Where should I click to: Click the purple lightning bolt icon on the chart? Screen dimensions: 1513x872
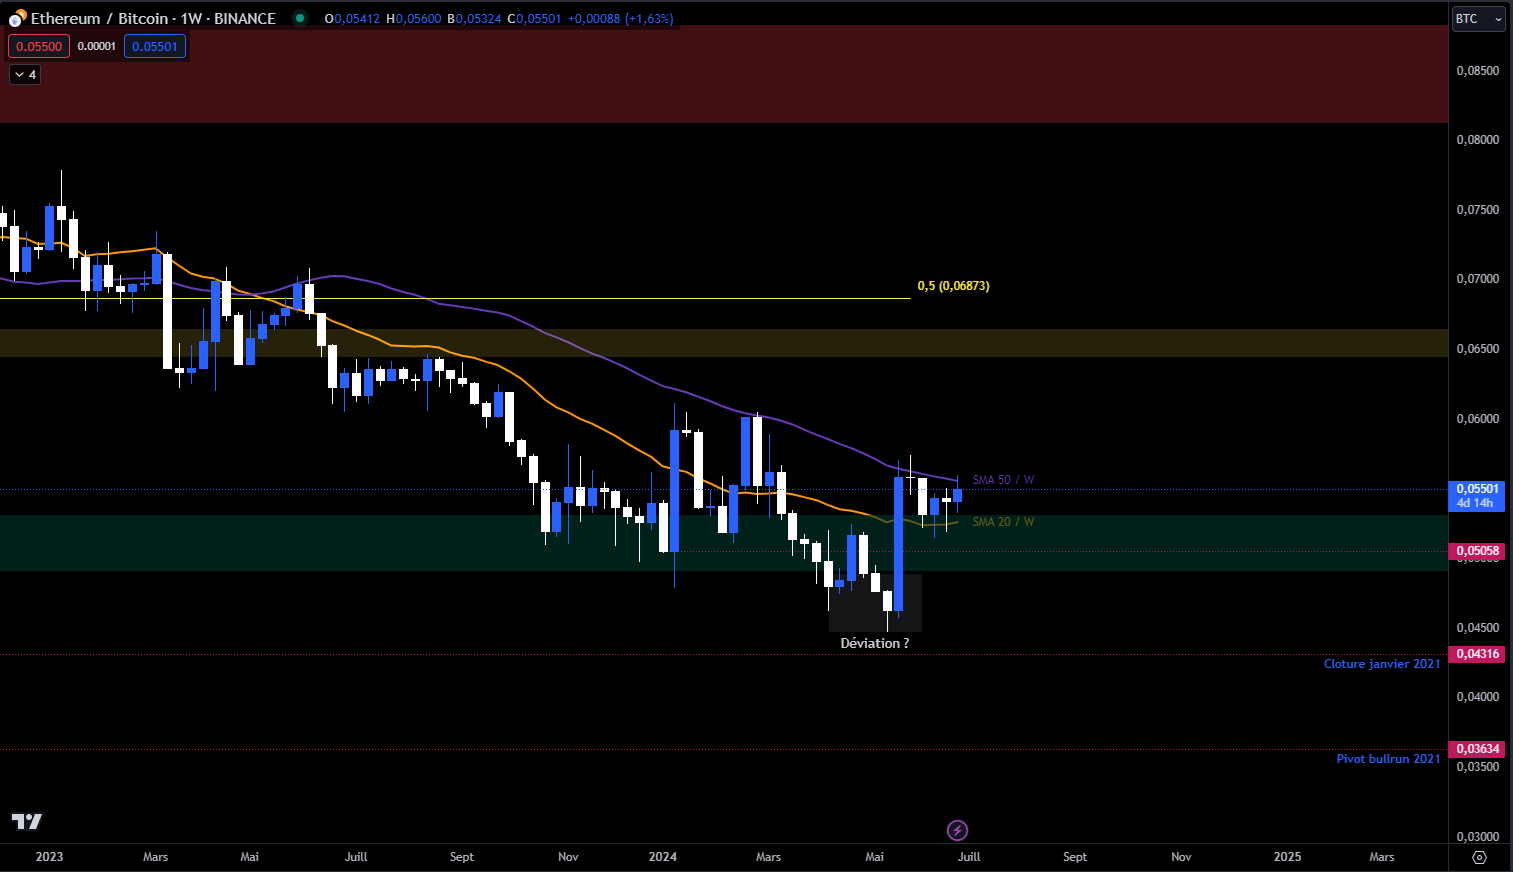tap(957, 830)
